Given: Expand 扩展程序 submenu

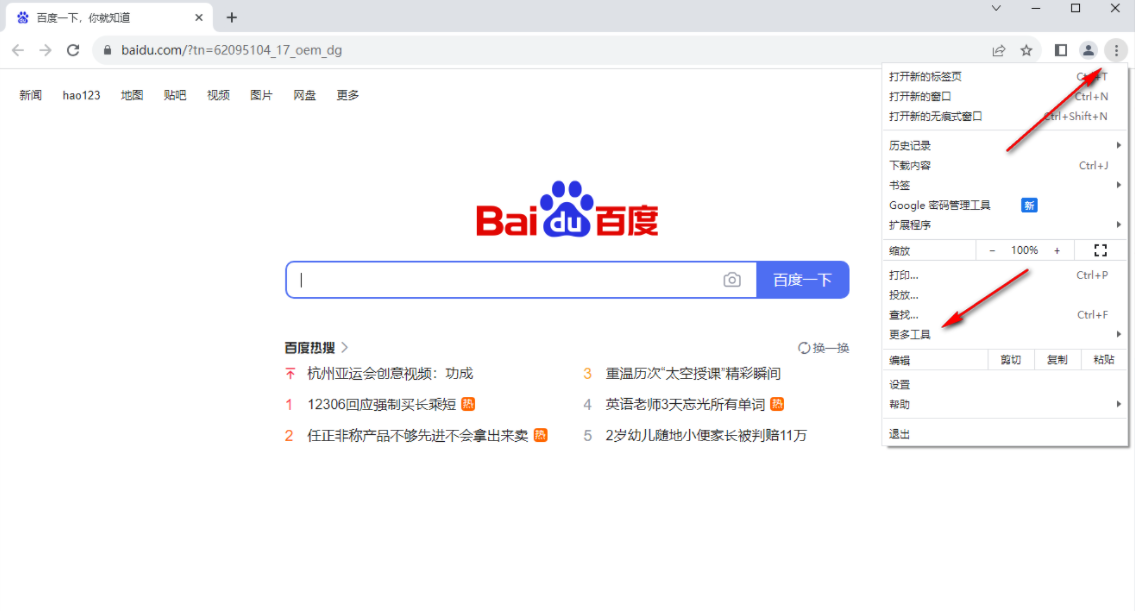Looking at the screenshot, I should tap(1005, 225).
